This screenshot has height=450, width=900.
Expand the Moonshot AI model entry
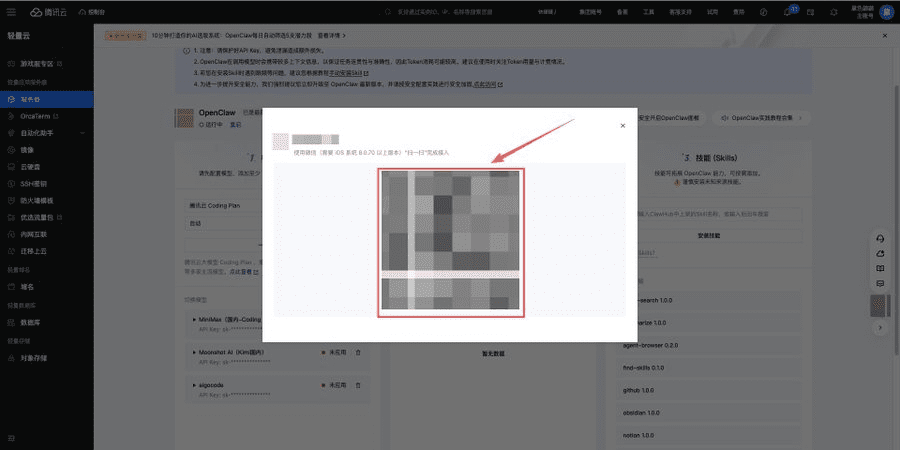click(x=194, y=352)
